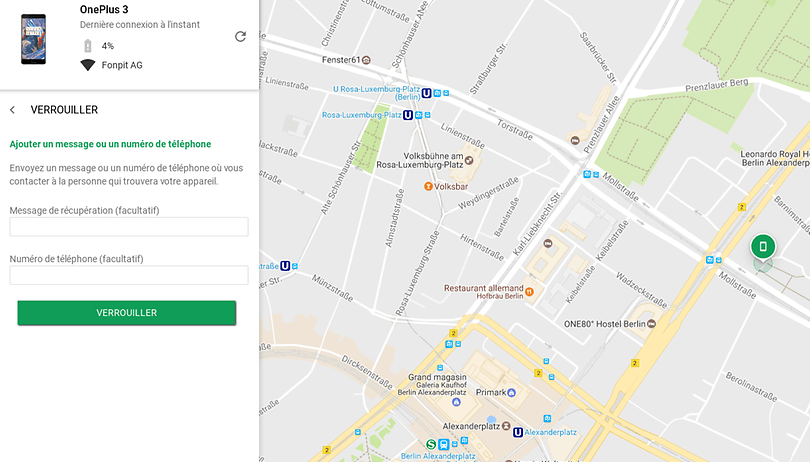Click the Wadzeckstraße street label

(641, 289)
